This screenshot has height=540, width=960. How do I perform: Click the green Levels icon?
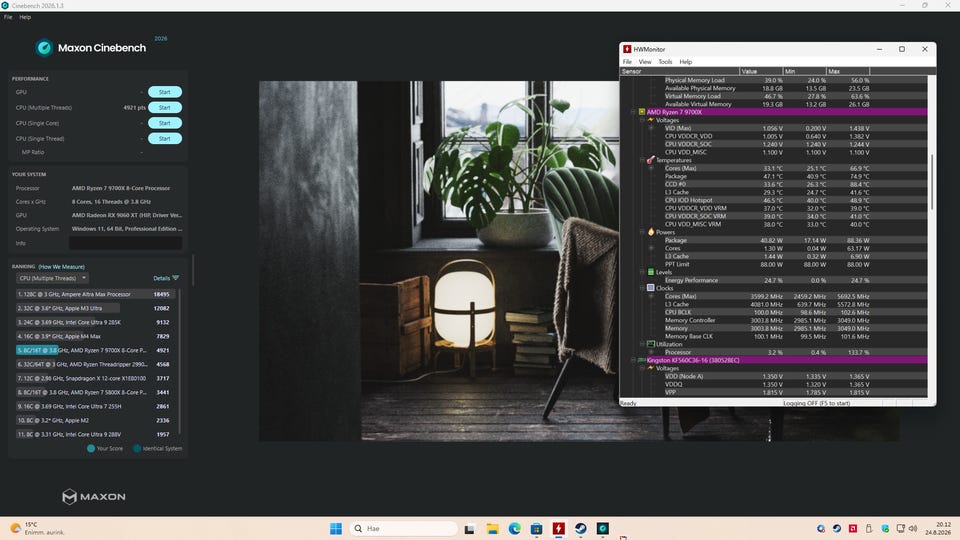(651, 272)
